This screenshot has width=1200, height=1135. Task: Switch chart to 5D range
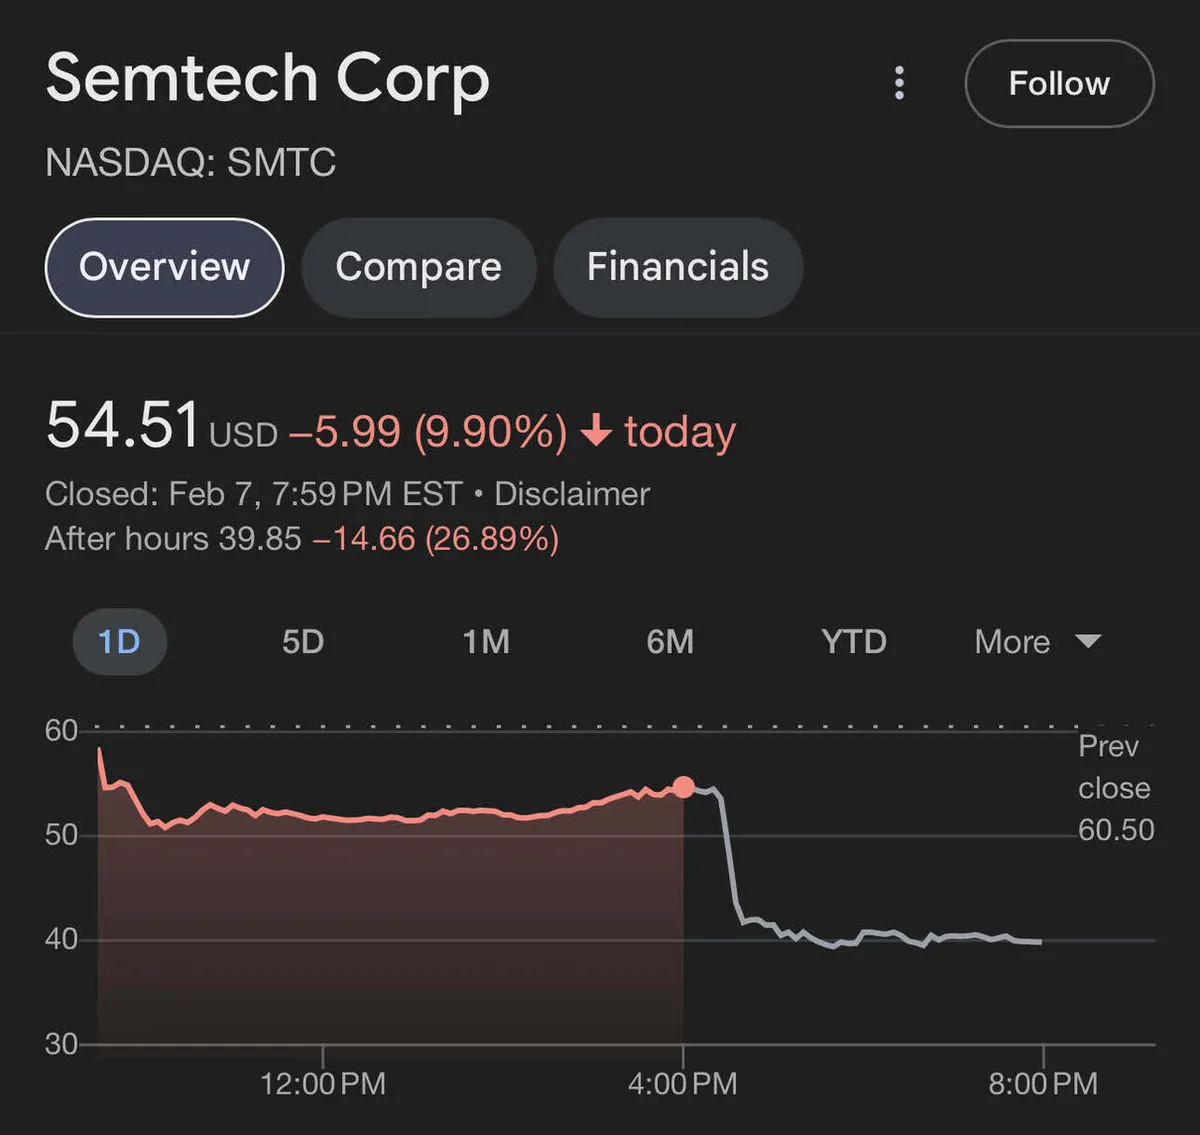click(x=303, y=641)
